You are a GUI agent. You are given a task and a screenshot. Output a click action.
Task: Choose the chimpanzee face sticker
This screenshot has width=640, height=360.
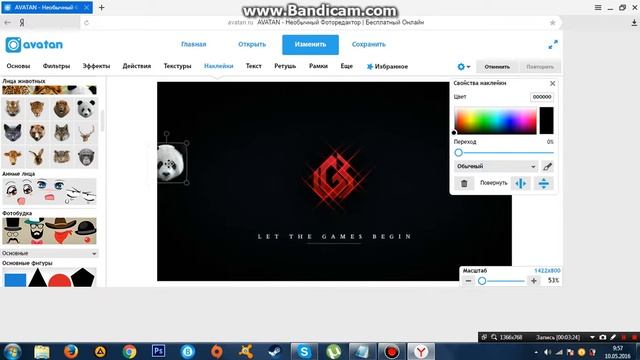tap(86, 157)
